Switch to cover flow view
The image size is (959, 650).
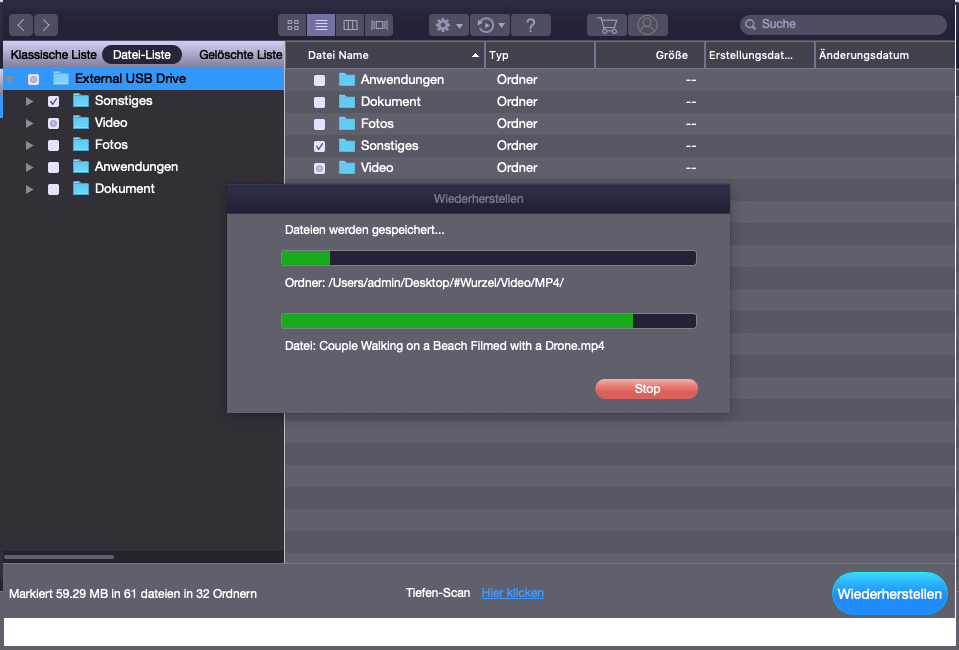379,24
